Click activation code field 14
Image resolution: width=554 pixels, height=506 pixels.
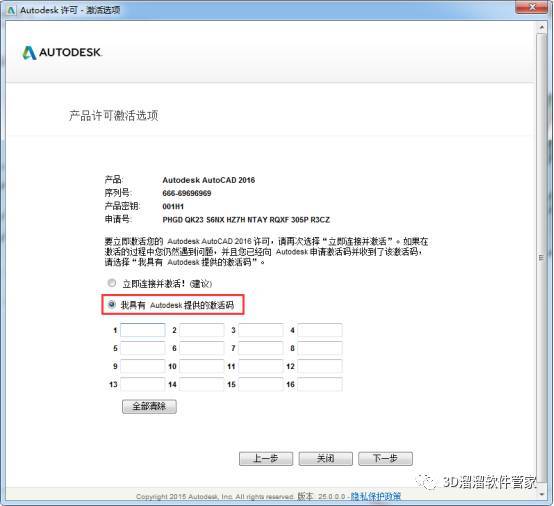(202, 384)
